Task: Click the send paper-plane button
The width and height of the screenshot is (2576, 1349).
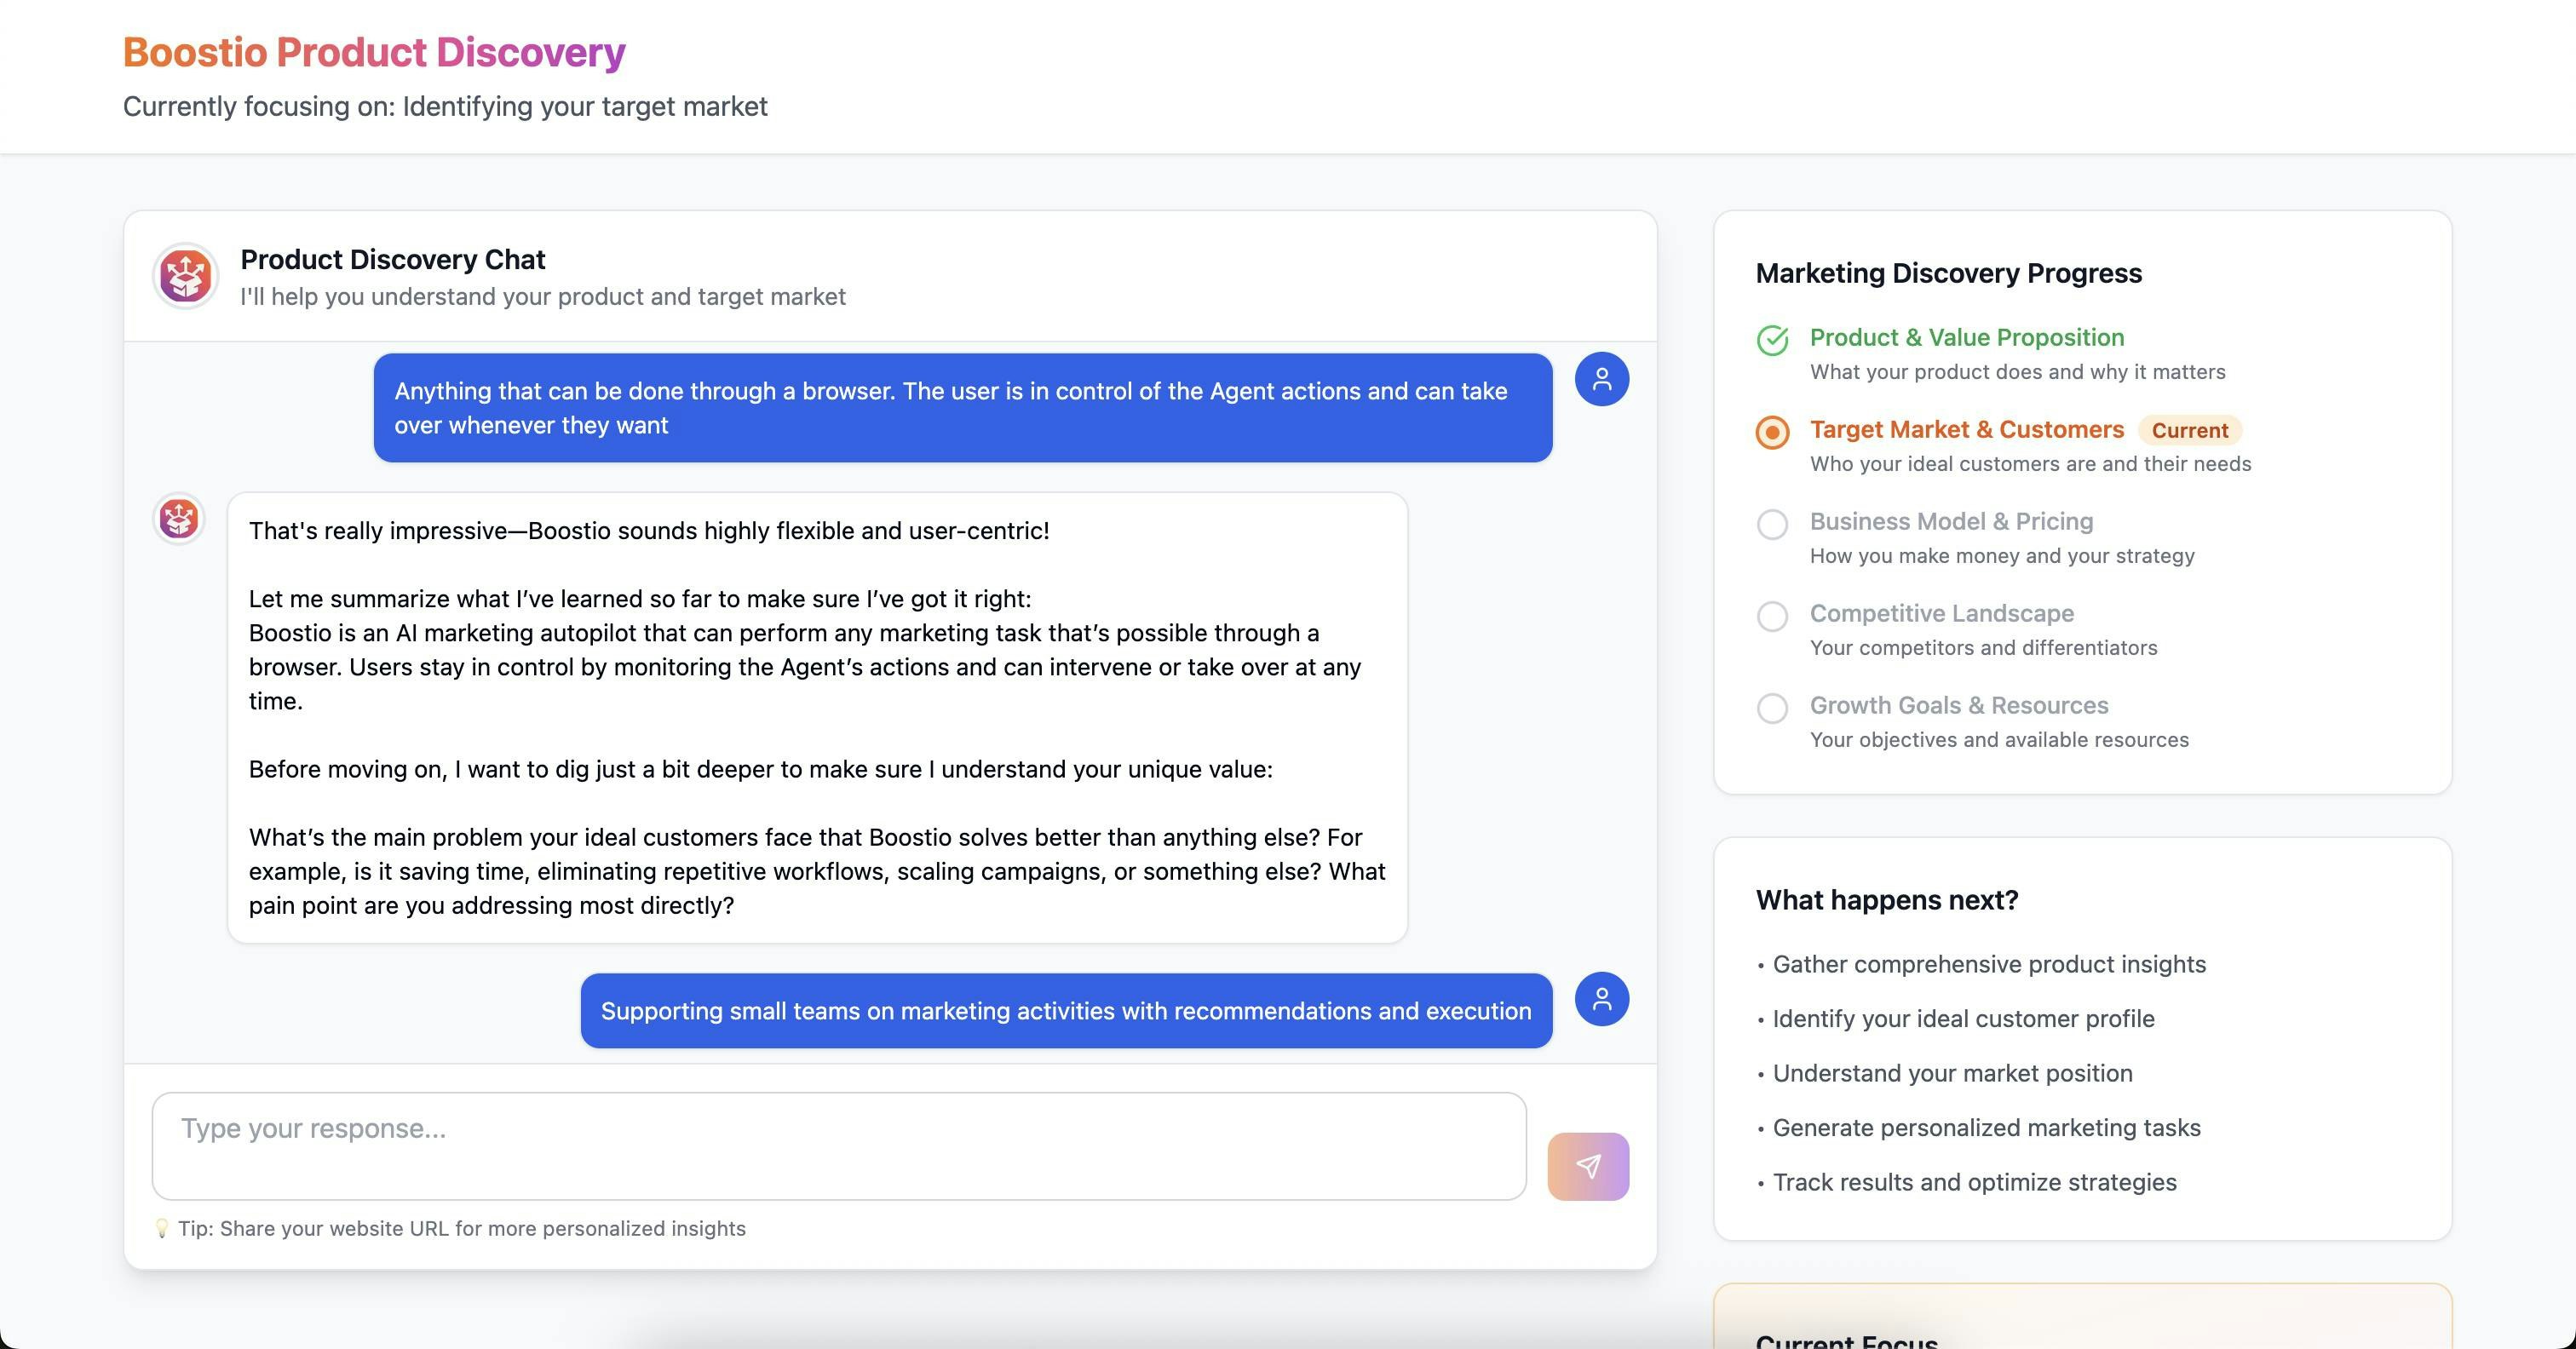Action: (x=1588, y=1166)
